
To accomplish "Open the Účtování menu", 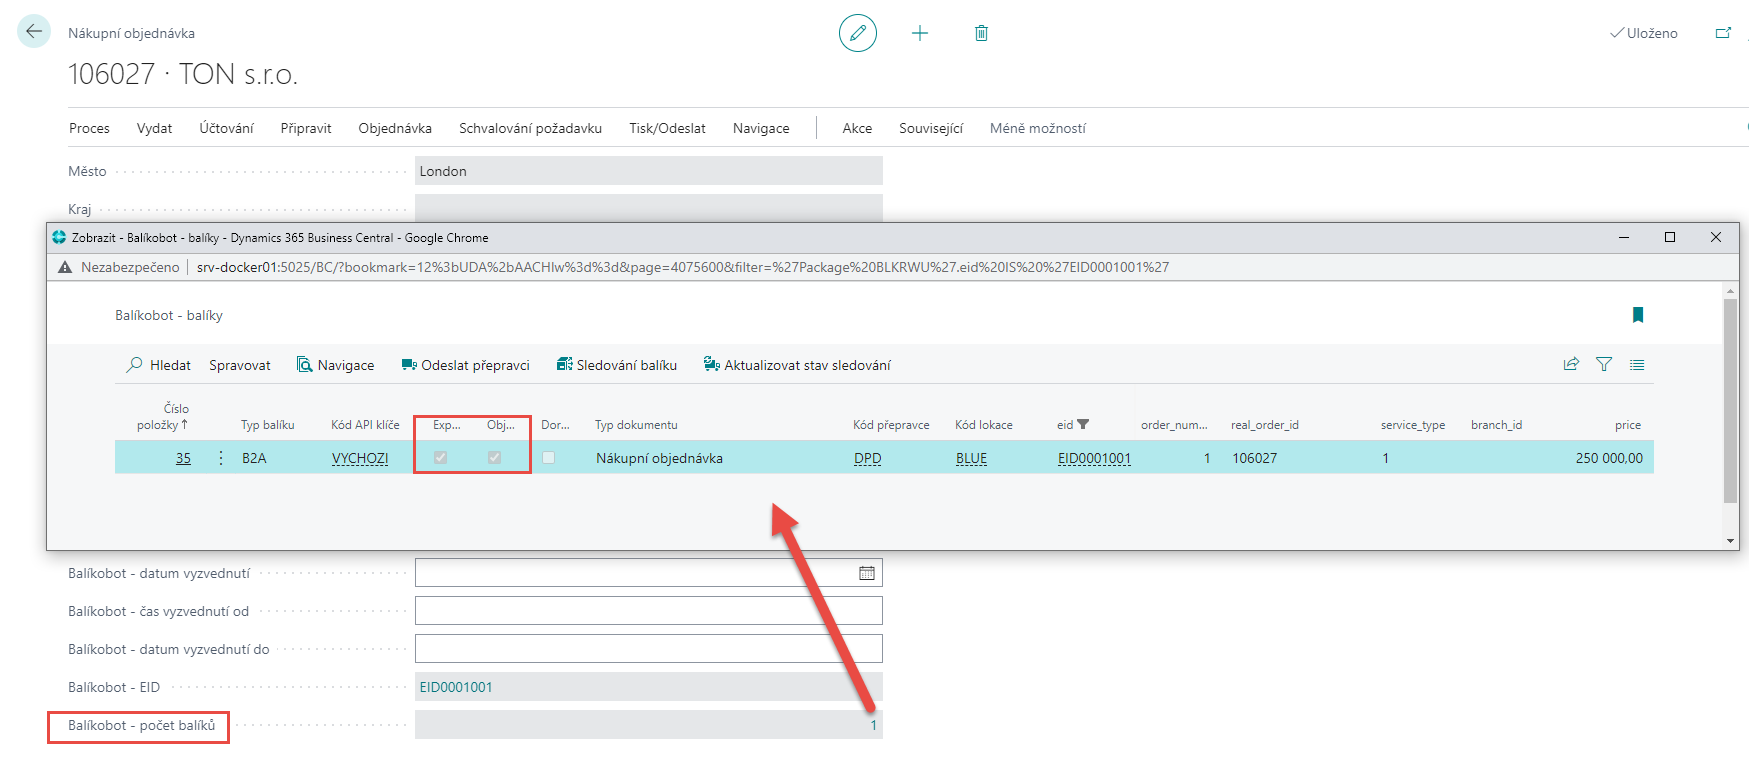I will [x=226, y=128].
